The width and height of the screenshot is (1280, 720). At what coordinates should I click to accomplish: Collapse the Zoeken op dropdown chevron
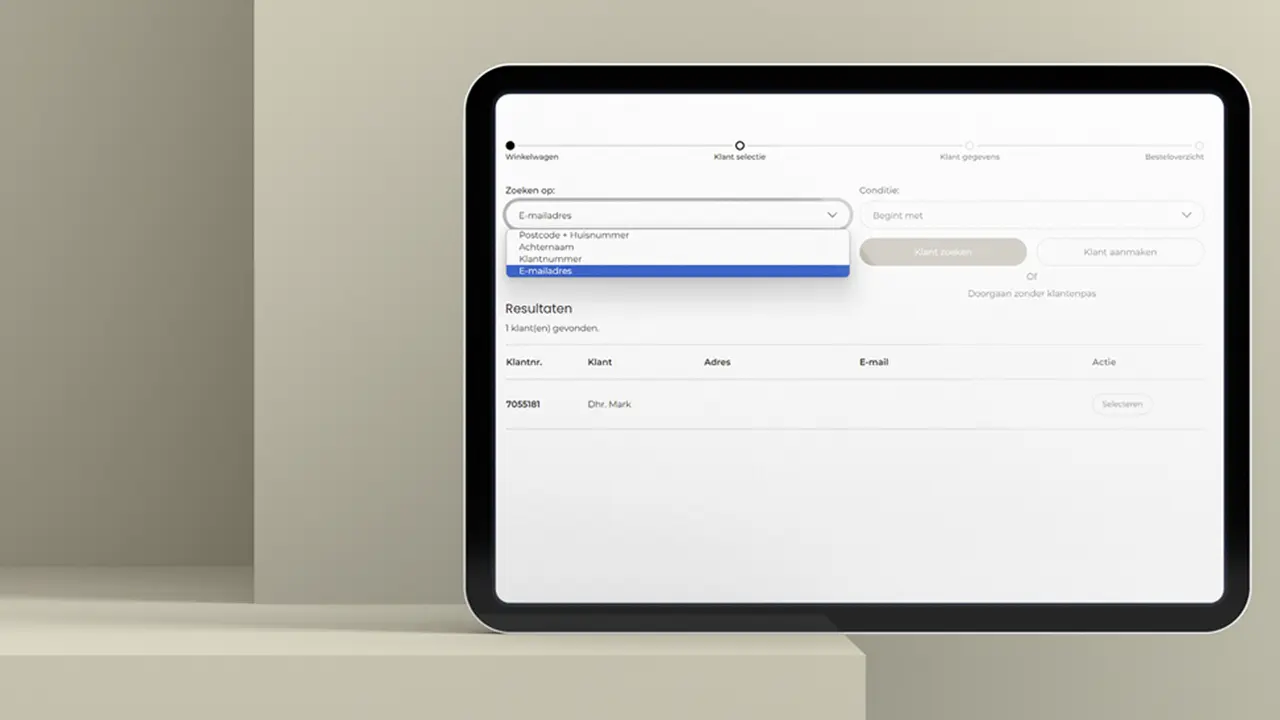tap(831, 215)
